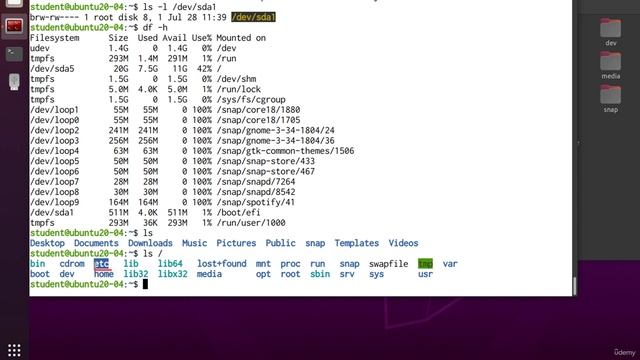Click the Use% column header
Image resolution: width=640 pixels, height=360 pixels.
click(202, 38)
